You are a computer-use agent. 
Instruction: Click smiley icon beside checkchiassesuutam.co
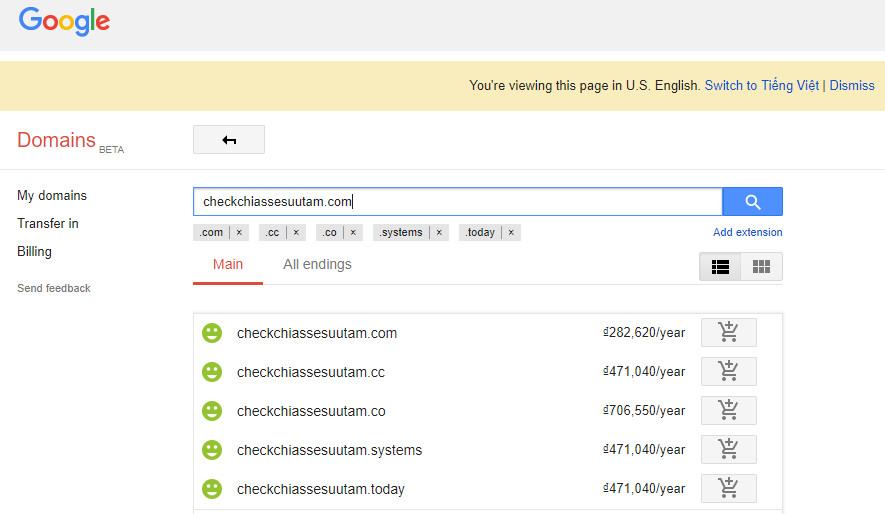click(x=212, y=411)
